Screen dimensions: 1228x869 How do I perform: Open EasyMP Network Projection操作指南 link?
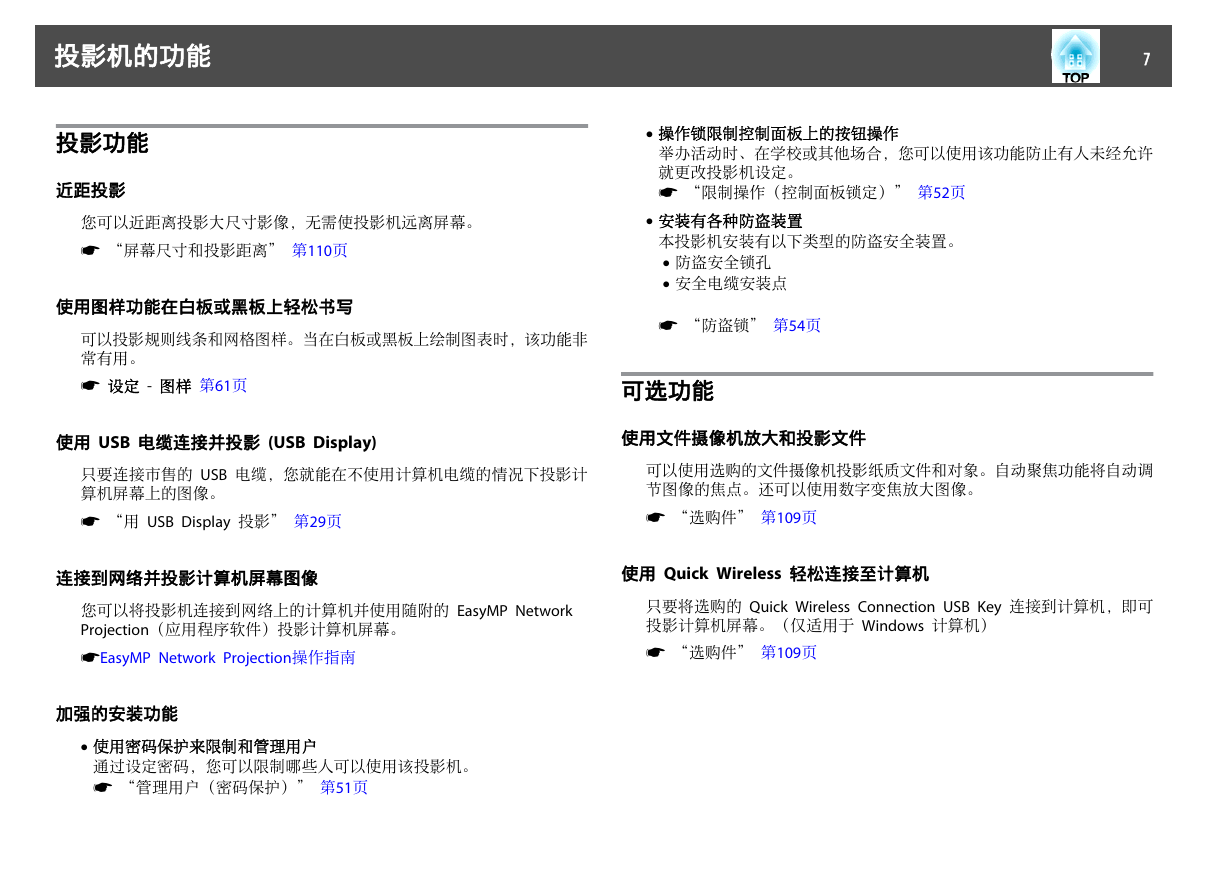228,658
